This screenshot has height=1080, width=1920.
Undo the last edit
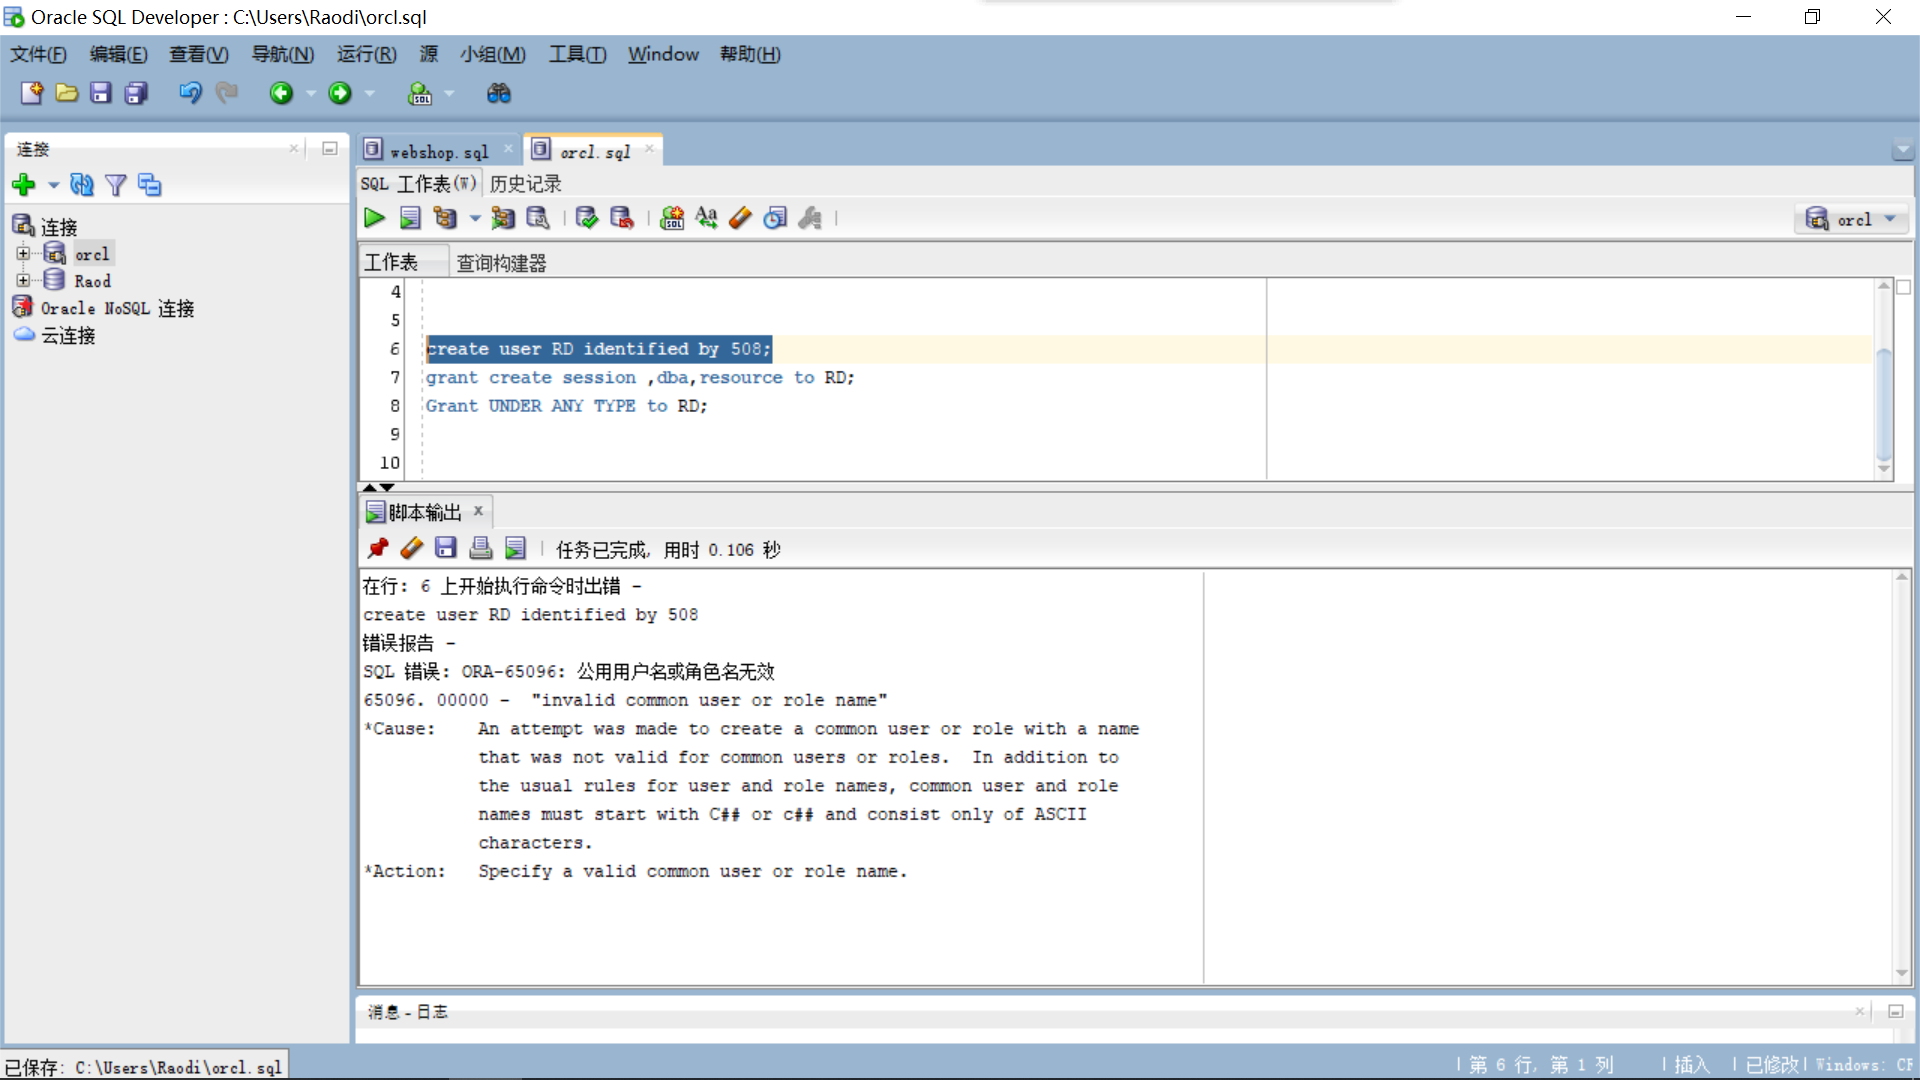tap(190, 93)
